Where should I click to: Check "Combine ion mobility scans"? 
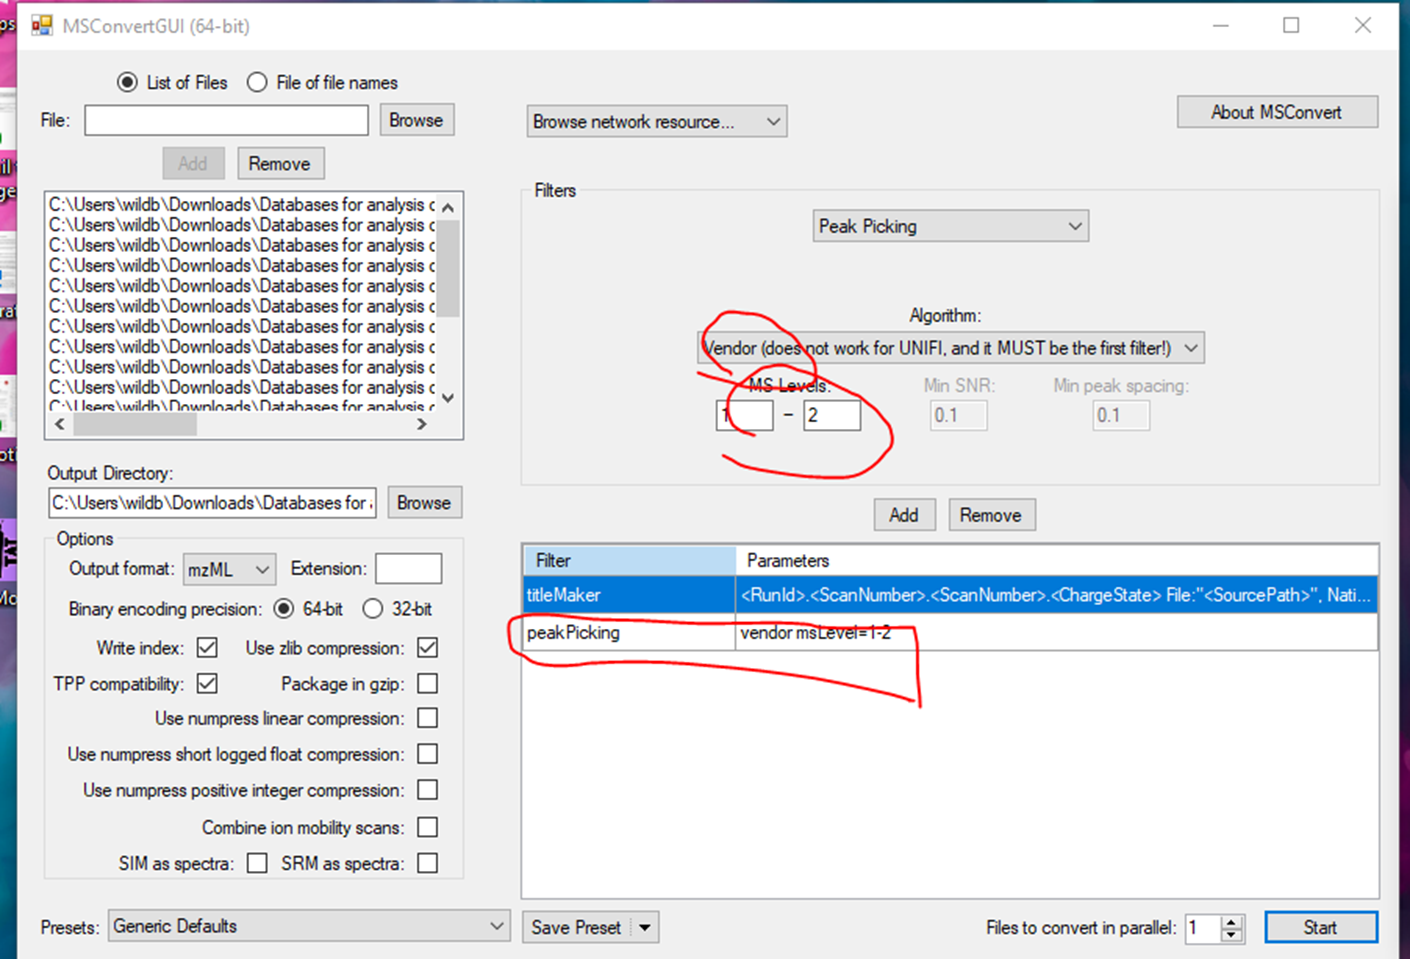428,827
